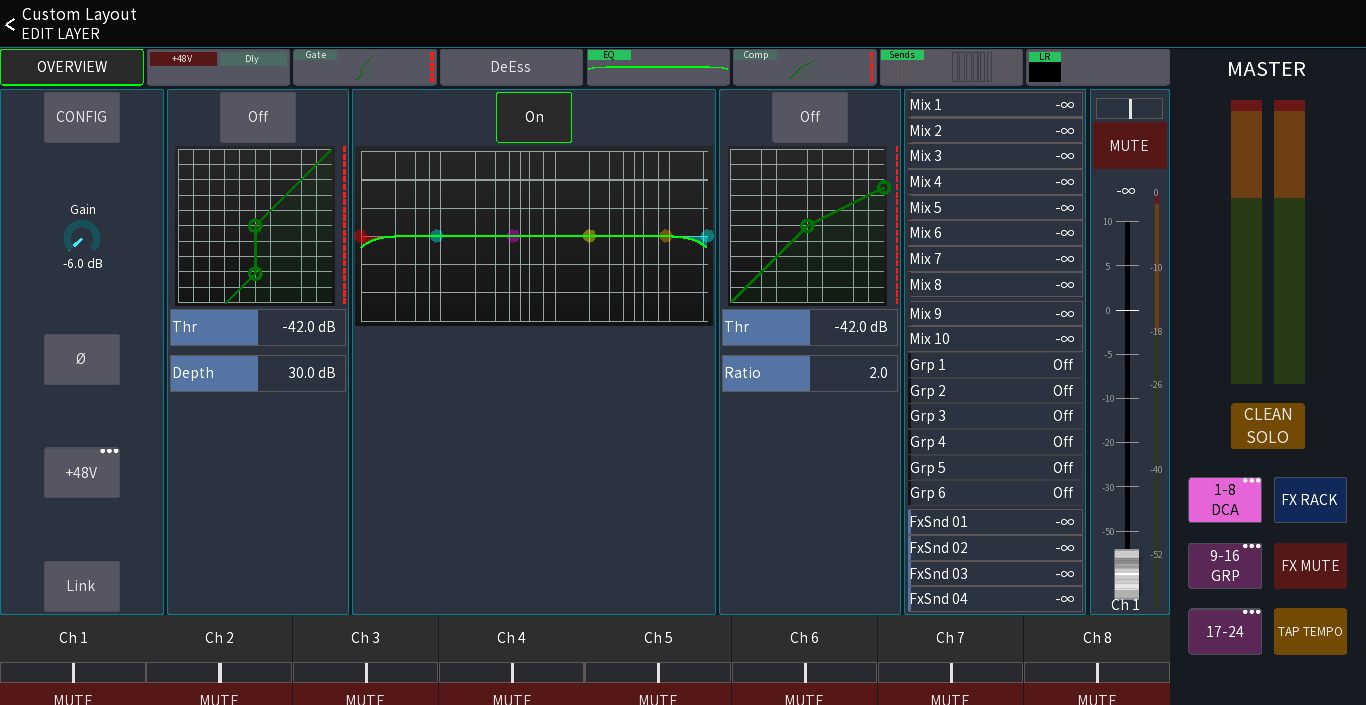This screenshot has width=1366, height=705.
Task: Toggle the Gate Off button
Action: (258, 117)
